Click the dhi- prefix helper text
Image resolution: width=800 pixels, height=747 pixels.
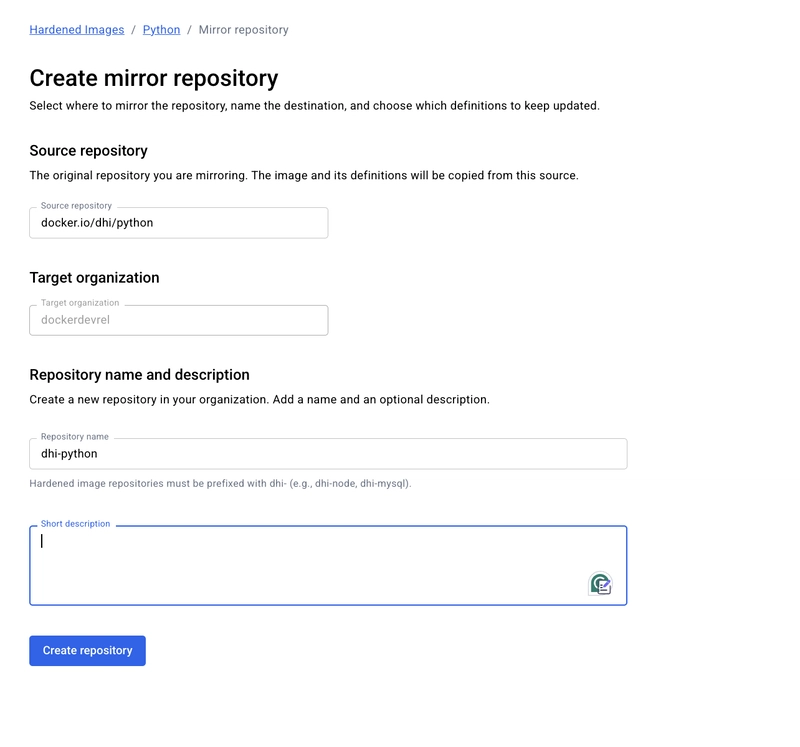(x=220, y=483)
